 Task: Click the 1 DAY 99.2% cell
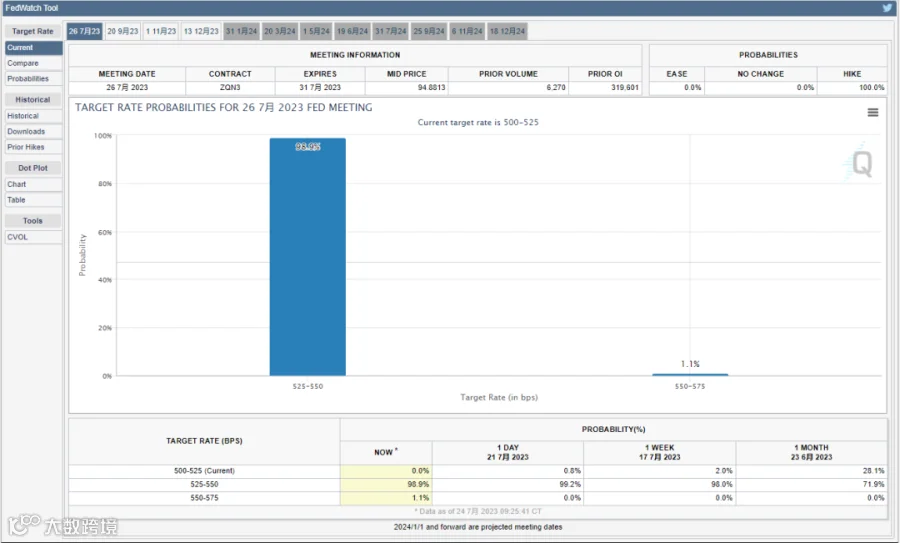point(508,484)
